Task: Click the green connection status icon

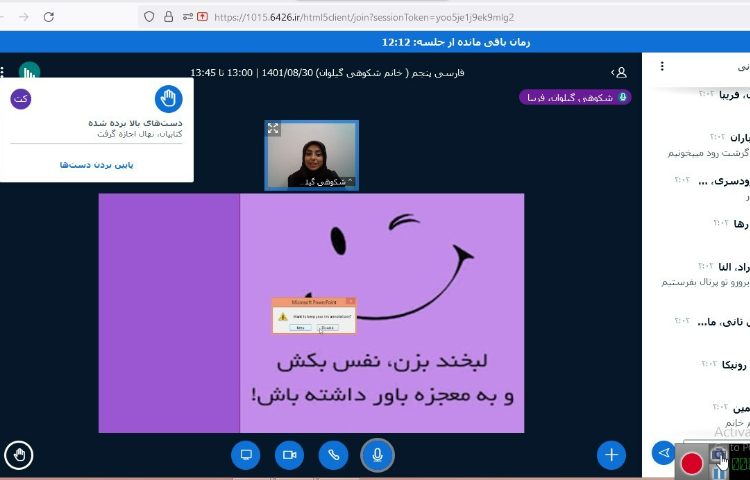Action: tap(30, 71)
